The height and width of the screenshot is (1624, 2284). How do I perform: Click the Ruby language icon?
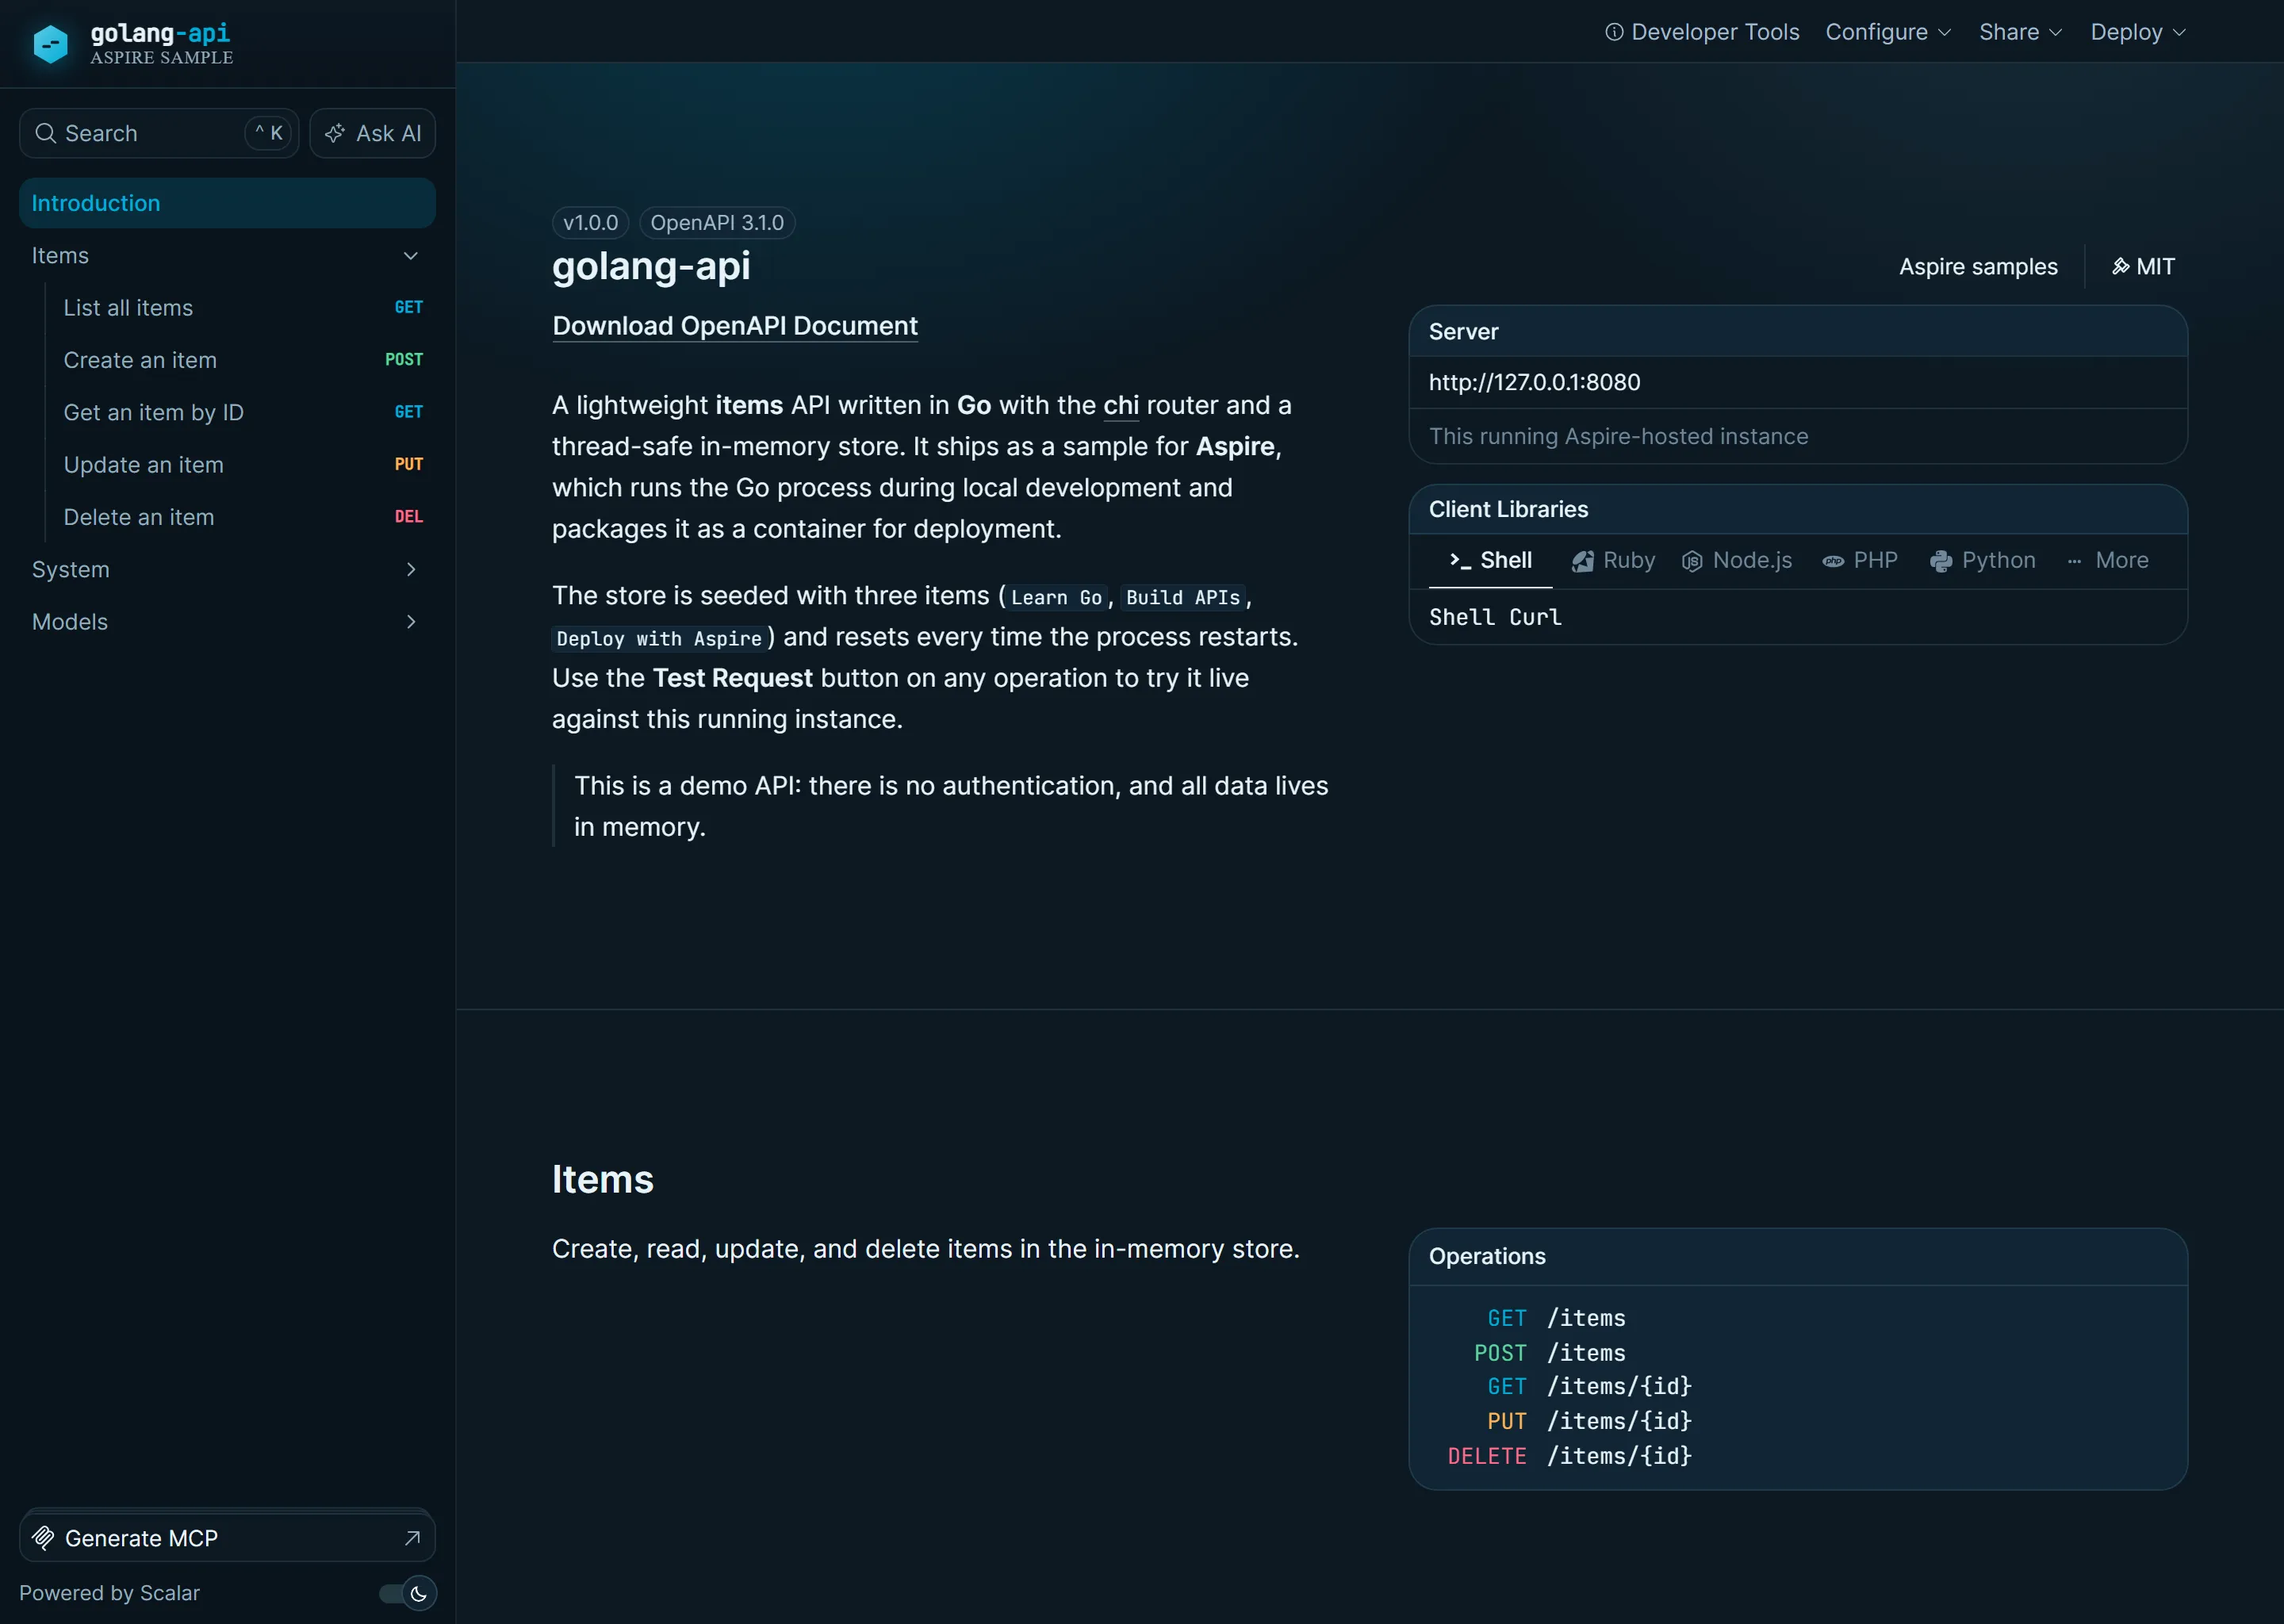click(x=1582, y=561)
